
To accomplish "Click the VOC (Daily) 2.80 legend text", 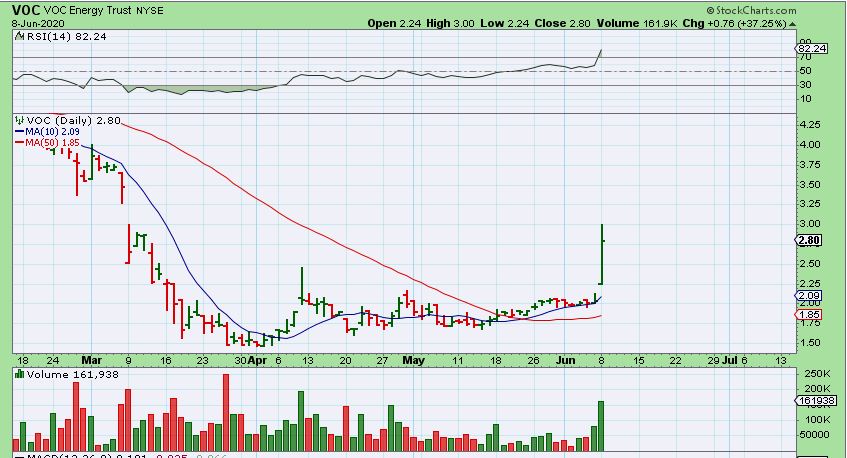I will point(73,120).
